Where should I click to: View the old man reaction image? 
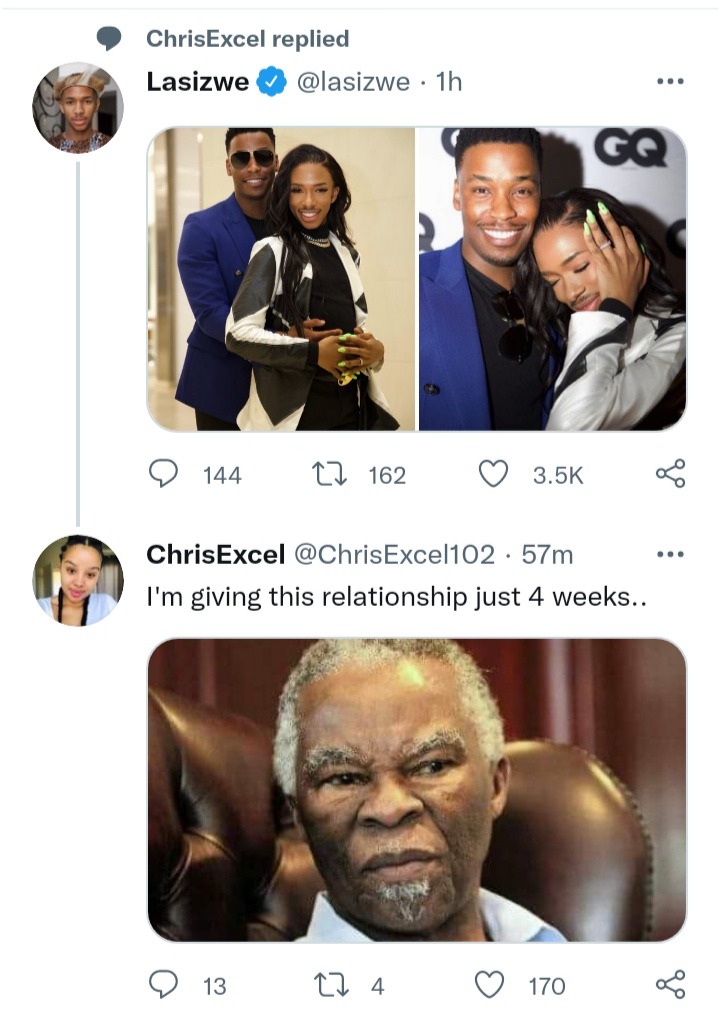pos(416,790)
